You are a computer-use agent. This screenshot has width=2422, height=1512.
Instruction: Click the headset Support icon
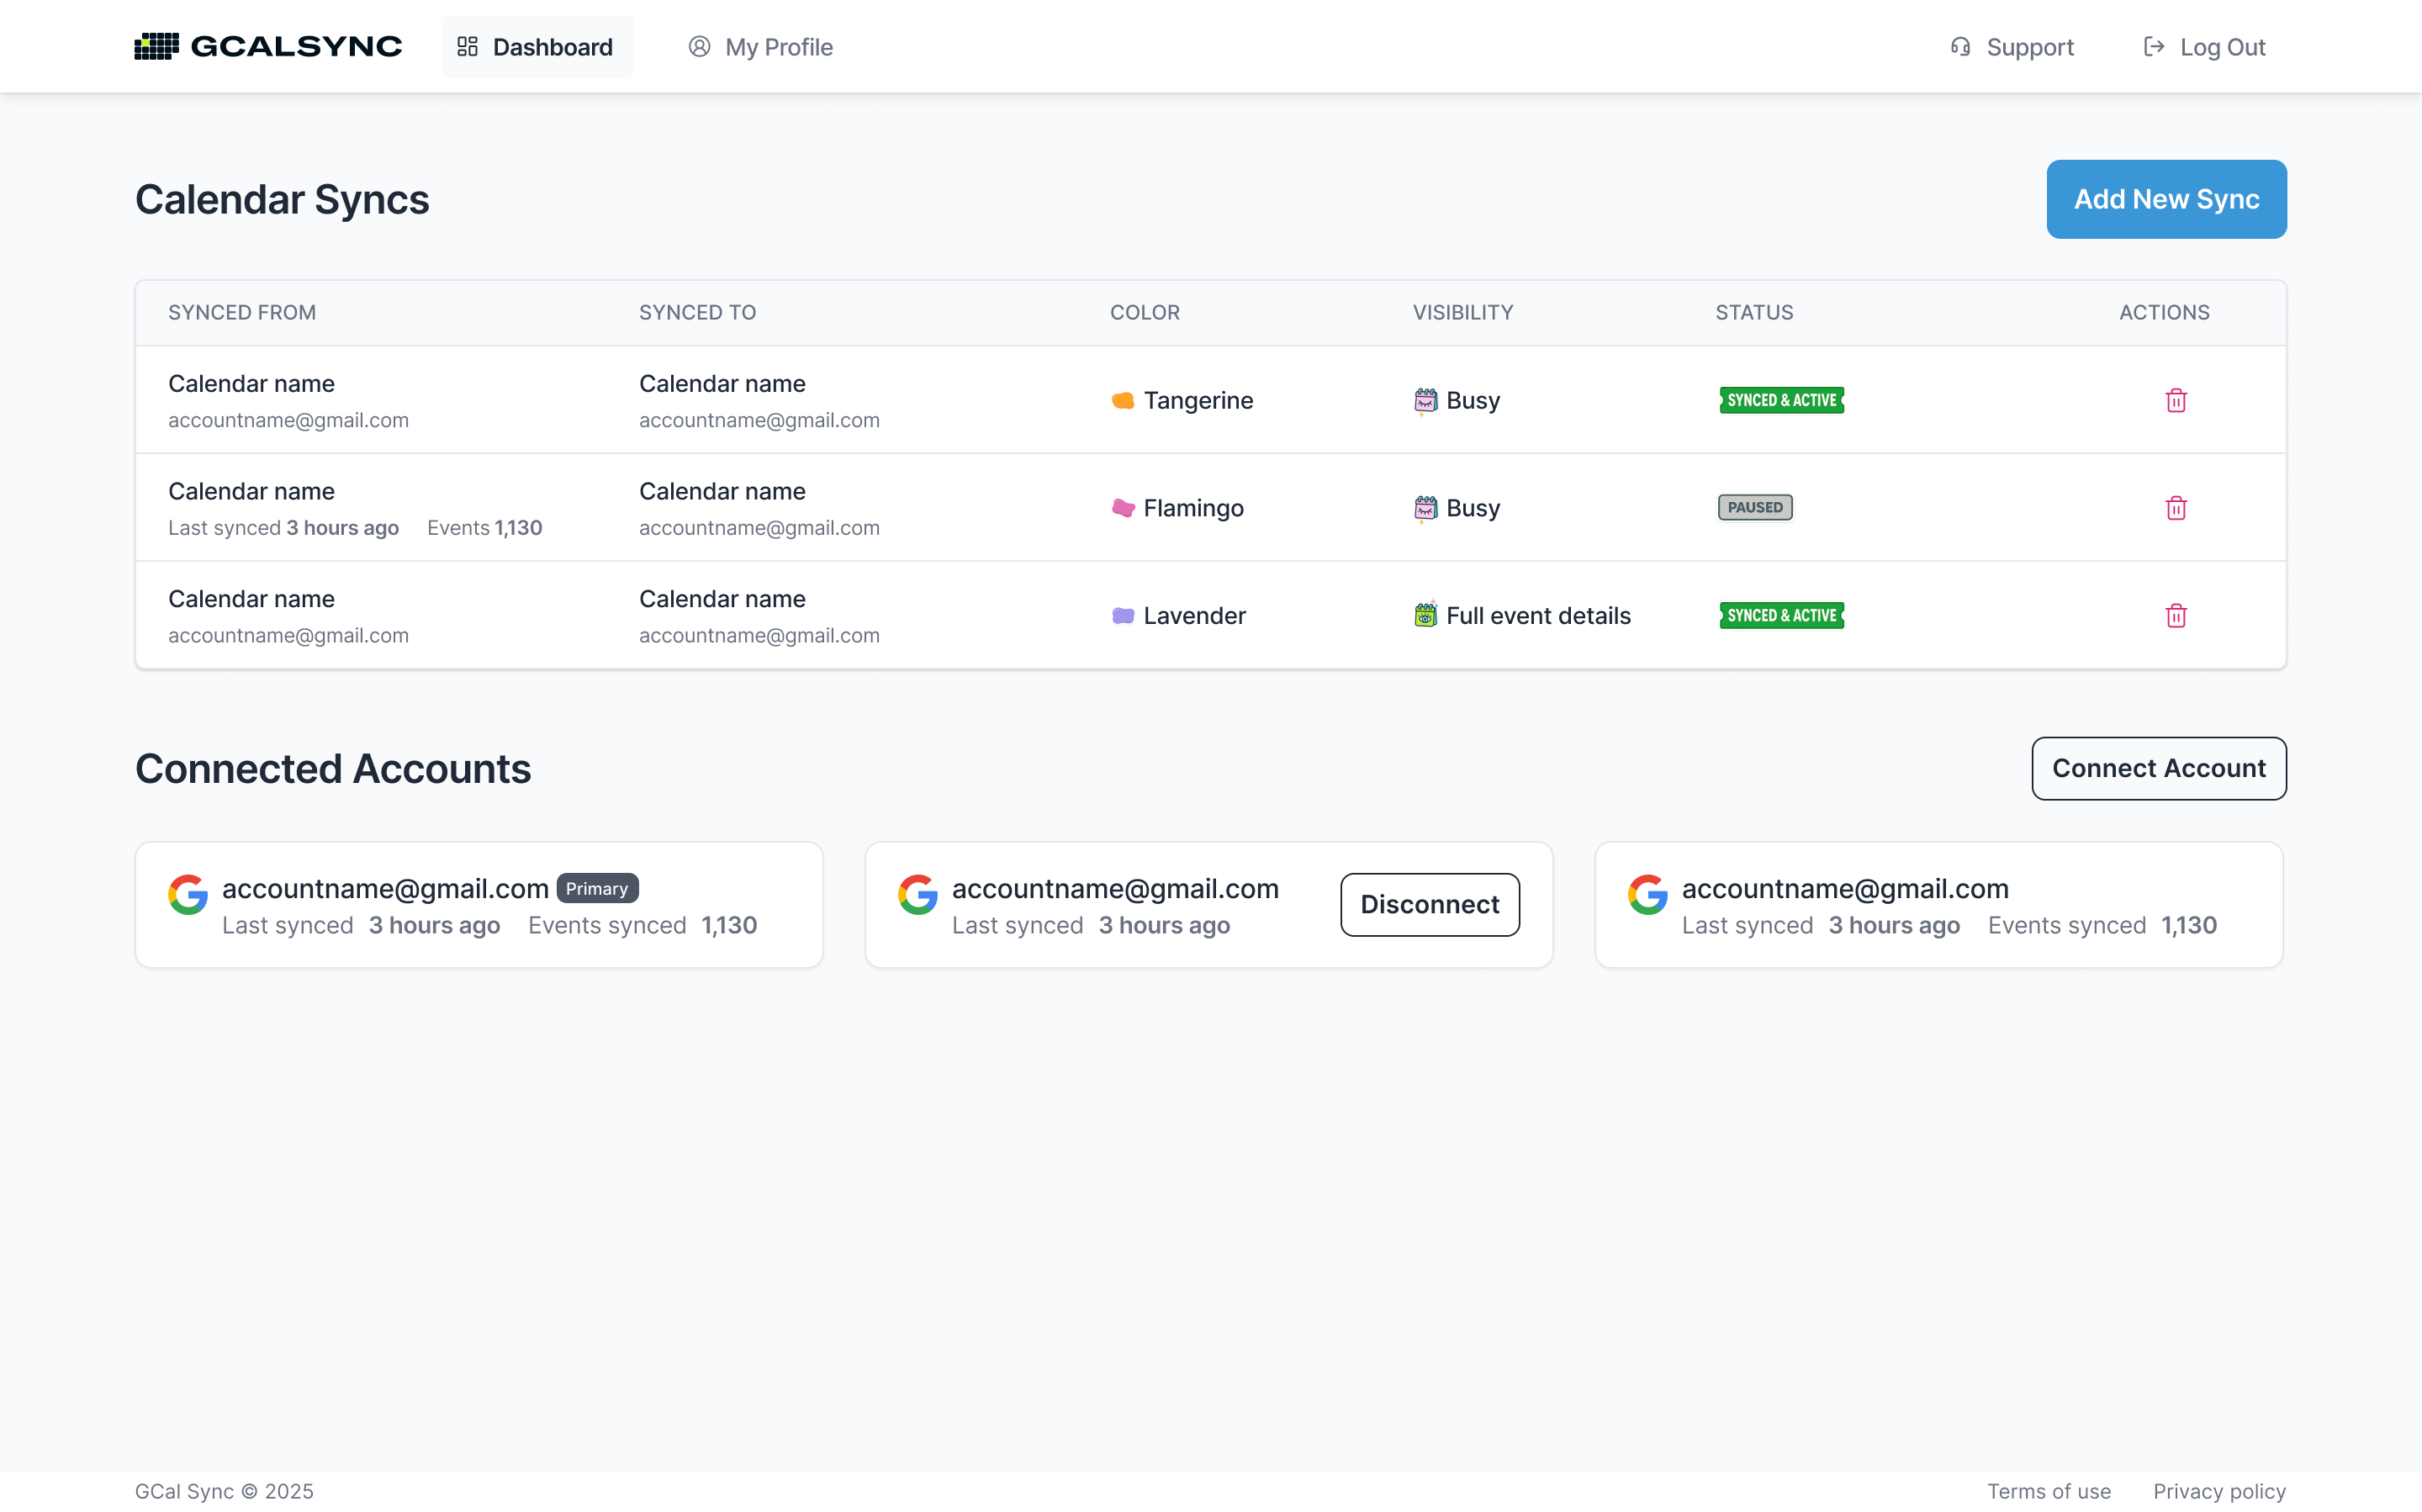point(1961,46)
